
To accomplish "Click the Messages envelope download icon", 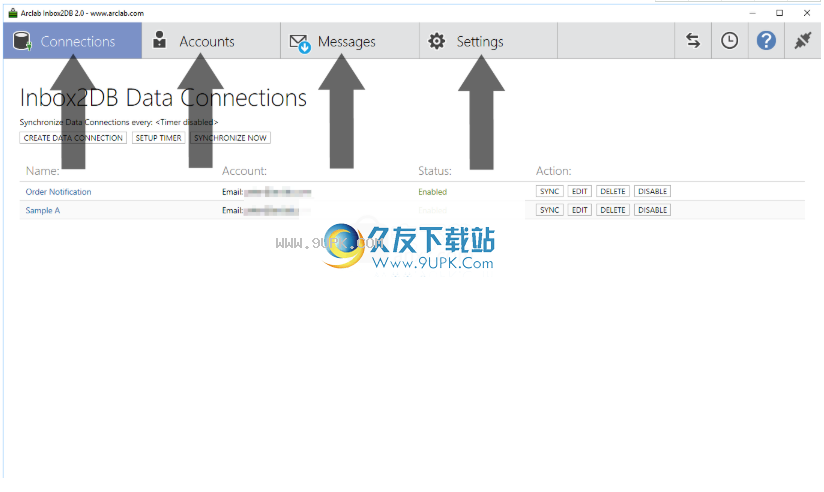I will coord(300,43).
